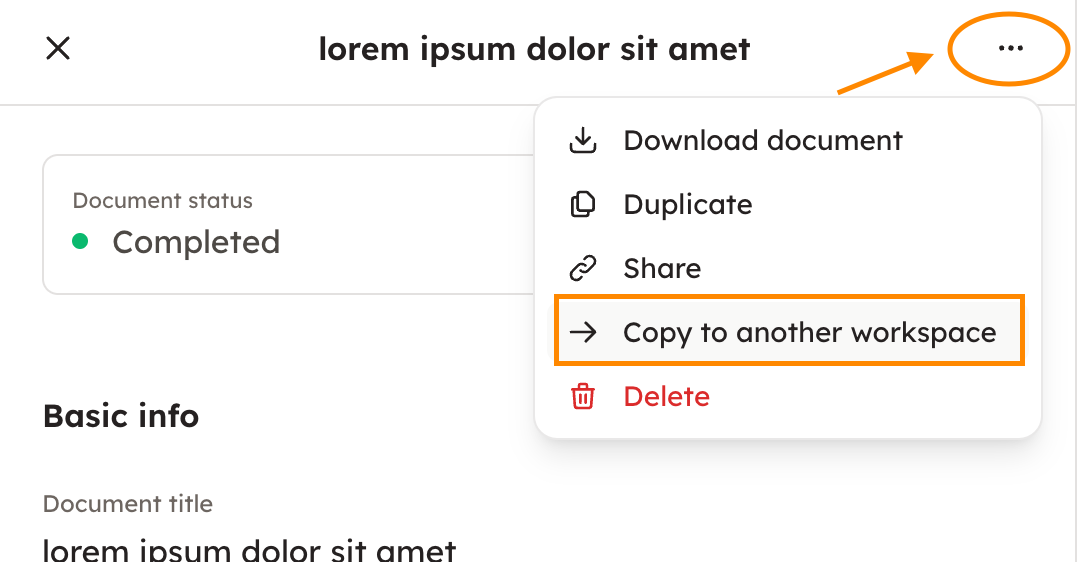Click the header title lorem ipsum
1082x562 pixels.
[534, 48]
